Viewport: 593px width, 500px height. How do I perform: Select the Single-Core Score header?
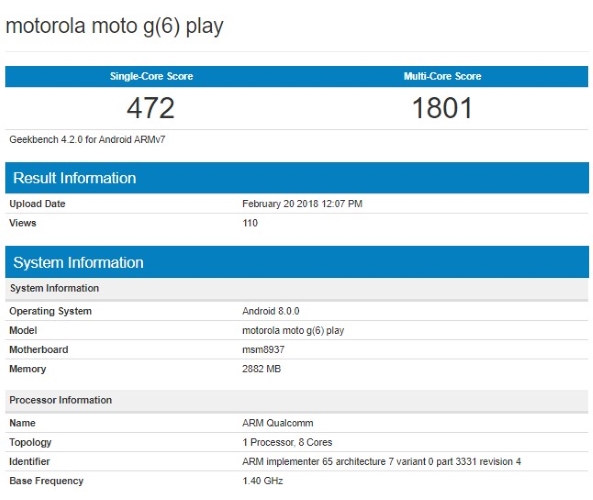click(151, 76)
